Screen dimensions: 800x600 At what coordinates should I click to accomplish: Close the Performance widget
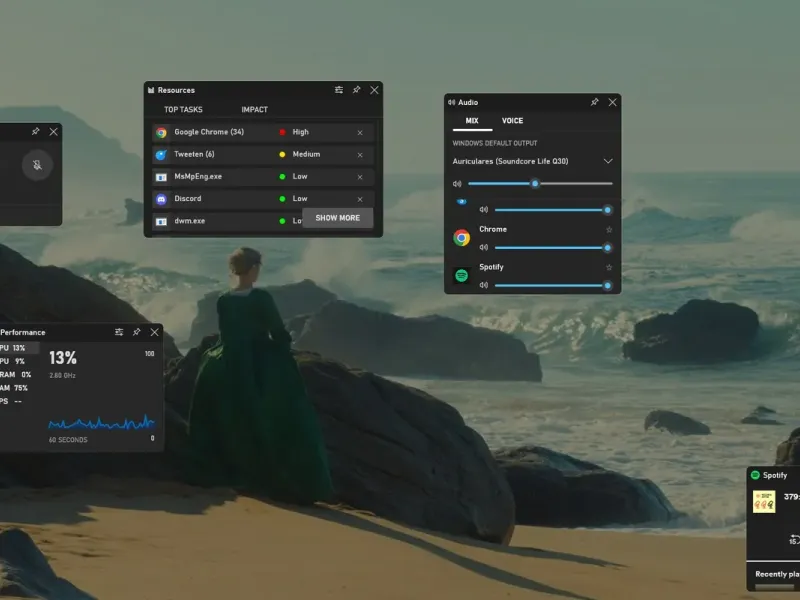point(155,332)
